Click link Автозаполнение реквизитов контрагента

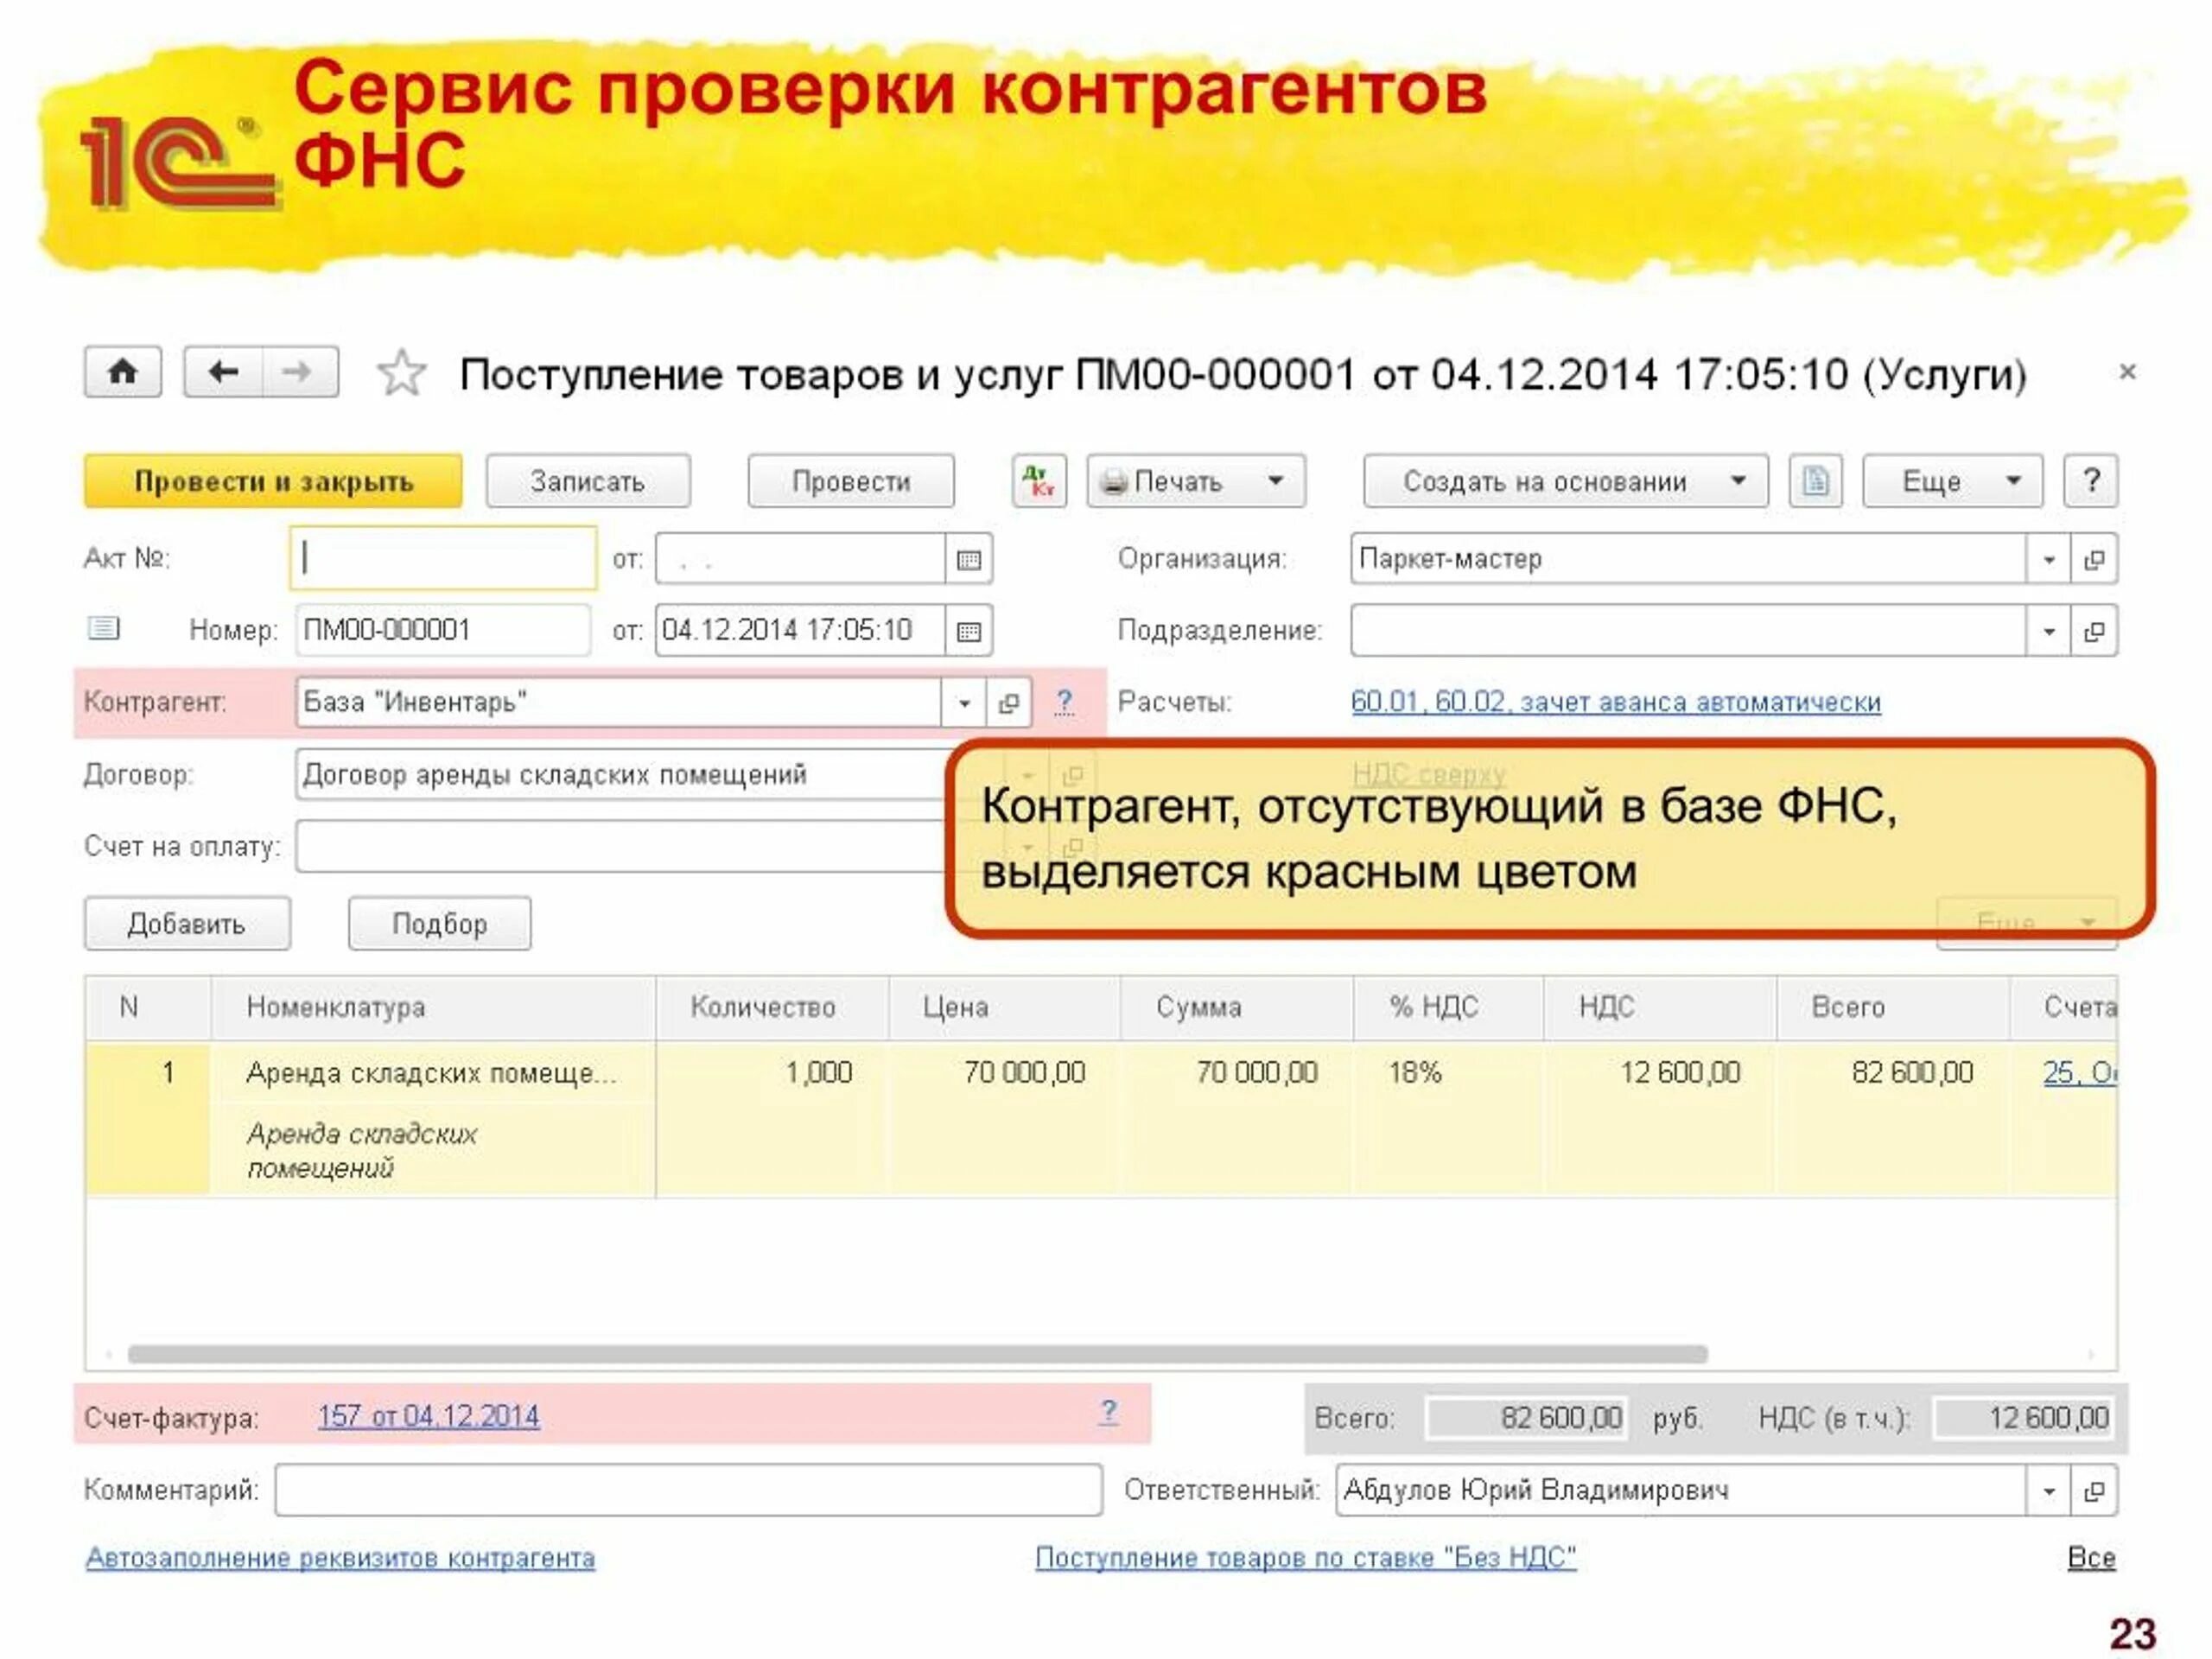tap(340, 1557)
